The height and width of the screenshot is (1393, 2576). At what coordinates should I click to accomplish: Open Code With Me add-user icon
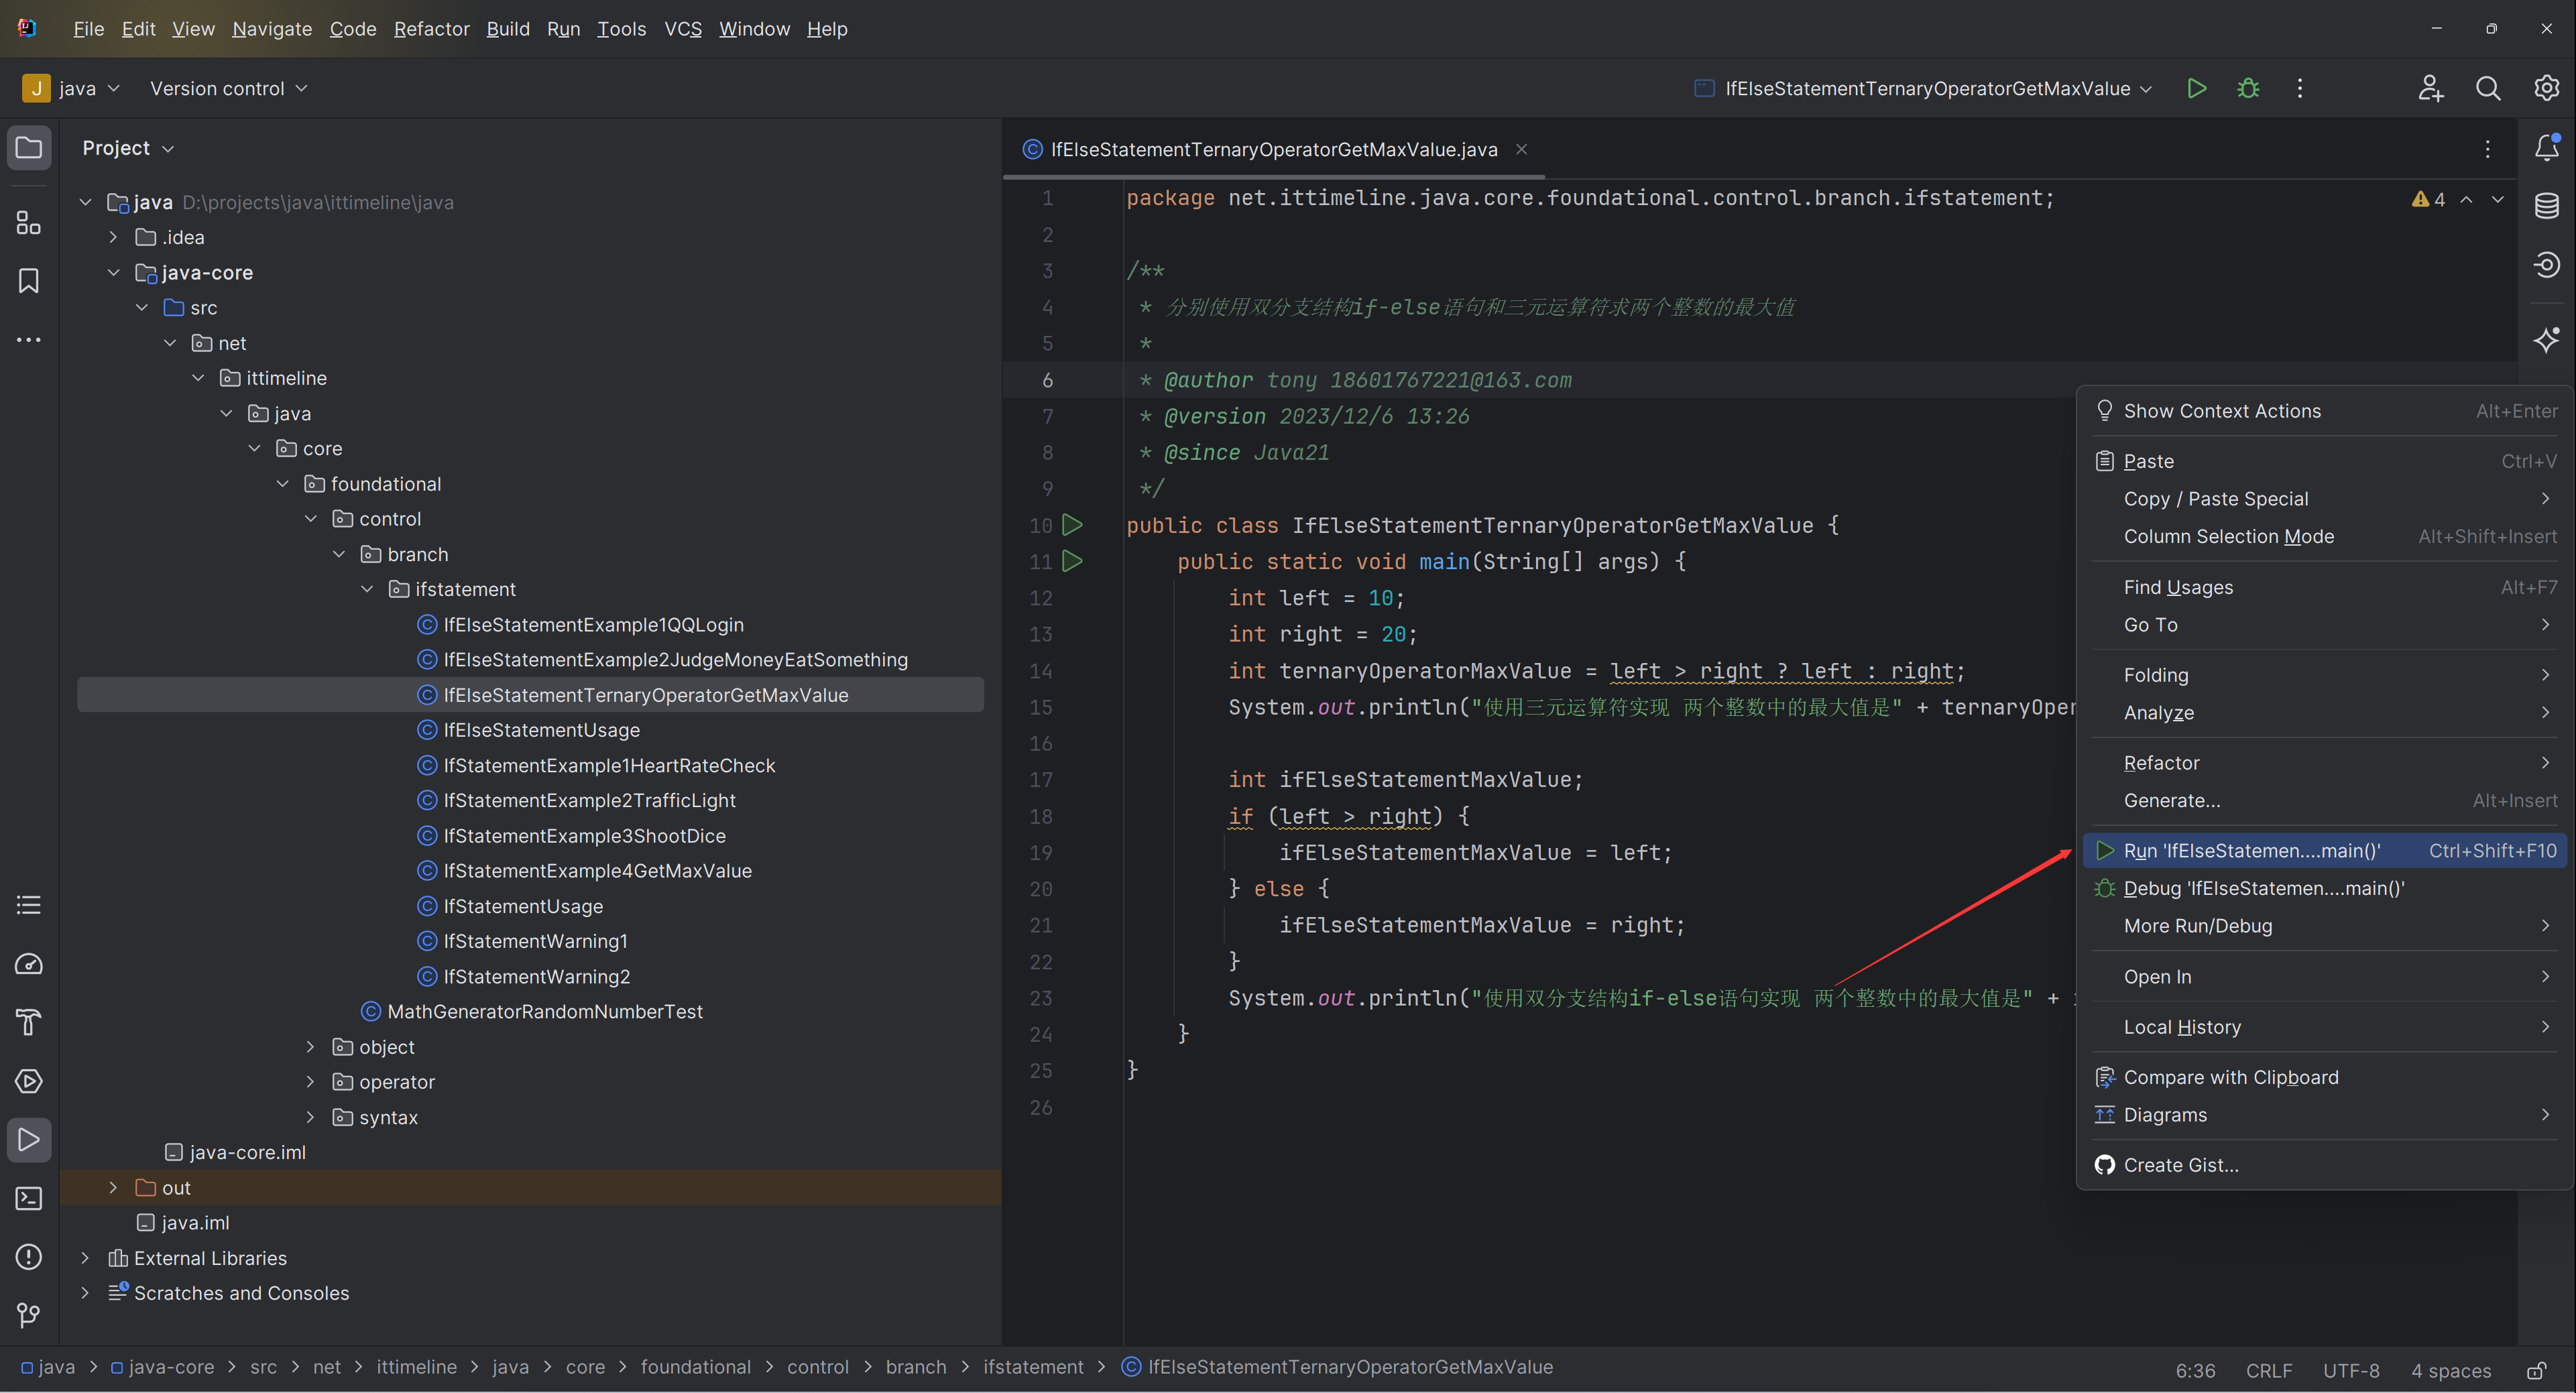(x=2430, y=88)
